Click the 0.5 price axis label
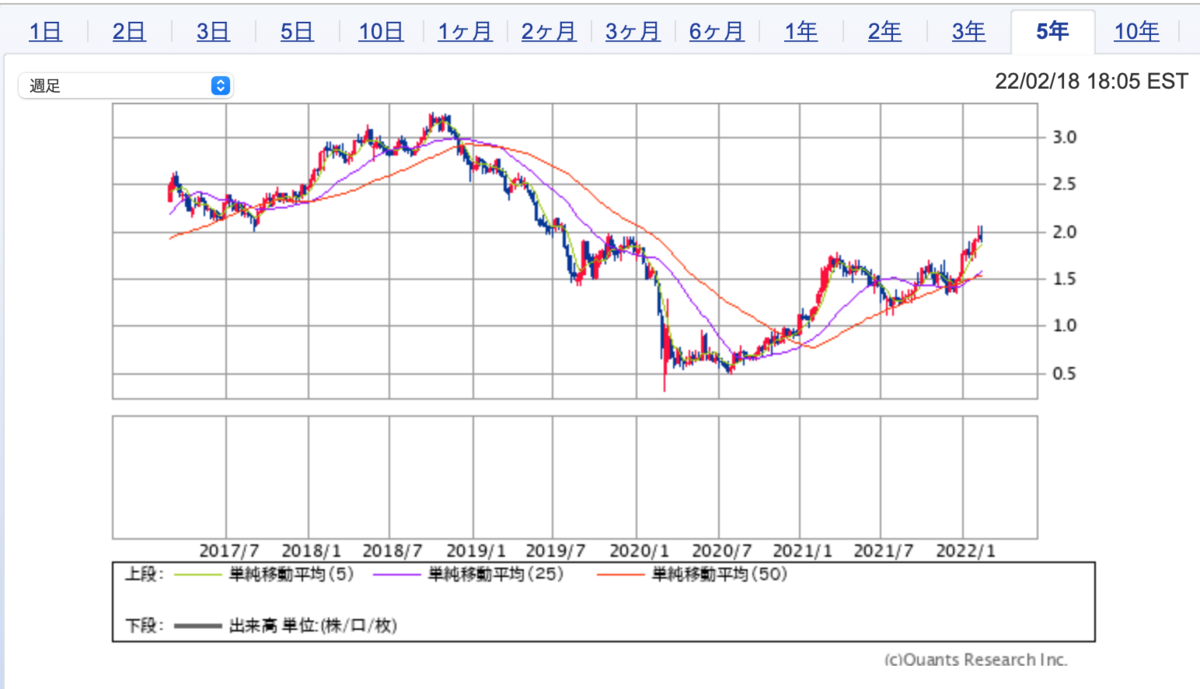The image size is (1200, 689). [1063, 374]
